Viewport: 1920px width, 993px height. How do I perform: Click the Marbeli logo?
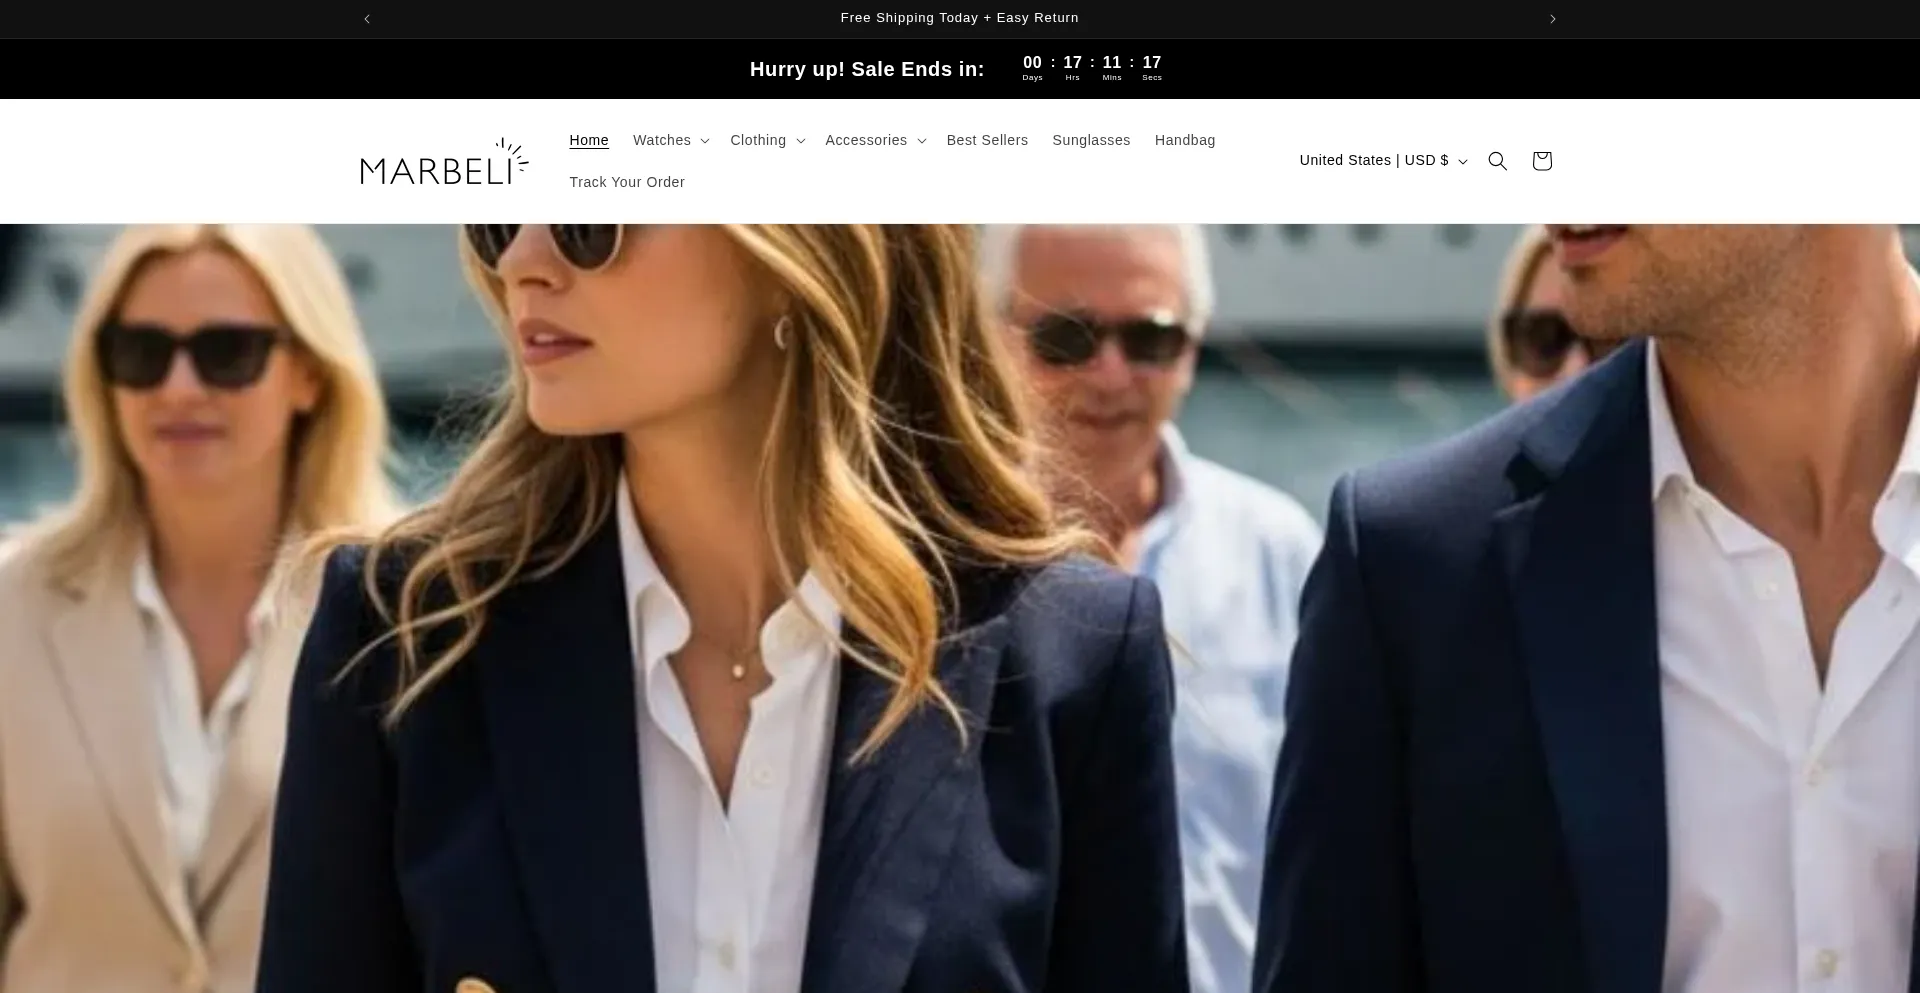click(x=444, y=162)
